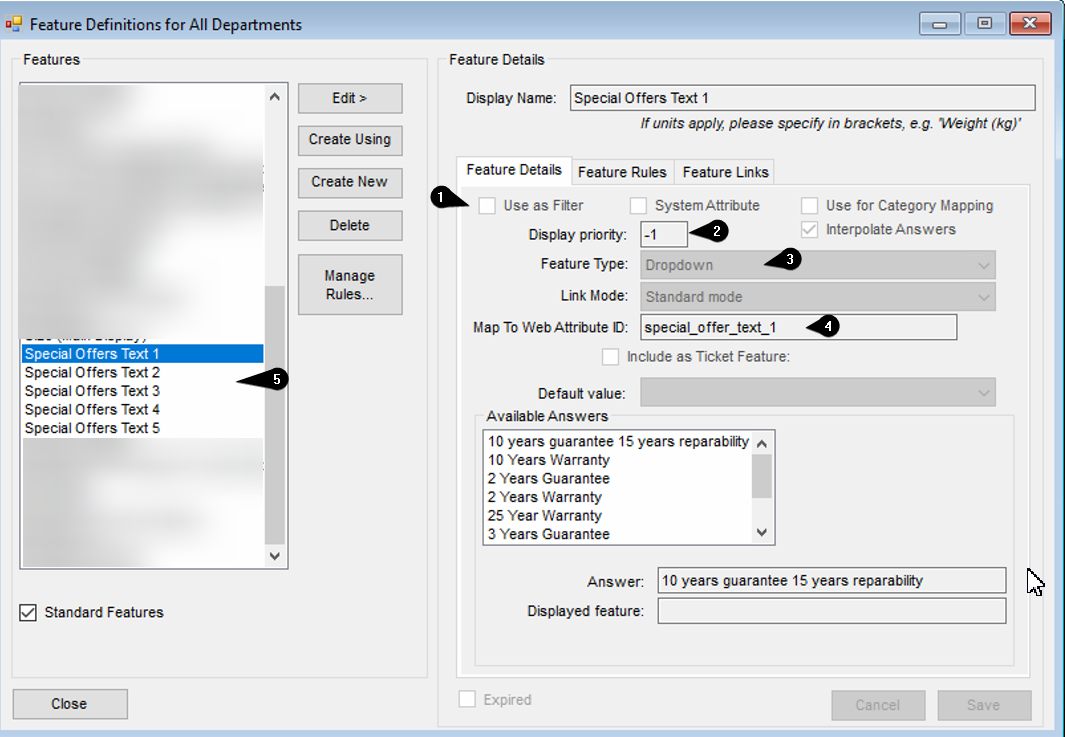Click the Map To Web Attribute ID field
The width and height of the screenshot is (1065, 737).
coord(798,327)
